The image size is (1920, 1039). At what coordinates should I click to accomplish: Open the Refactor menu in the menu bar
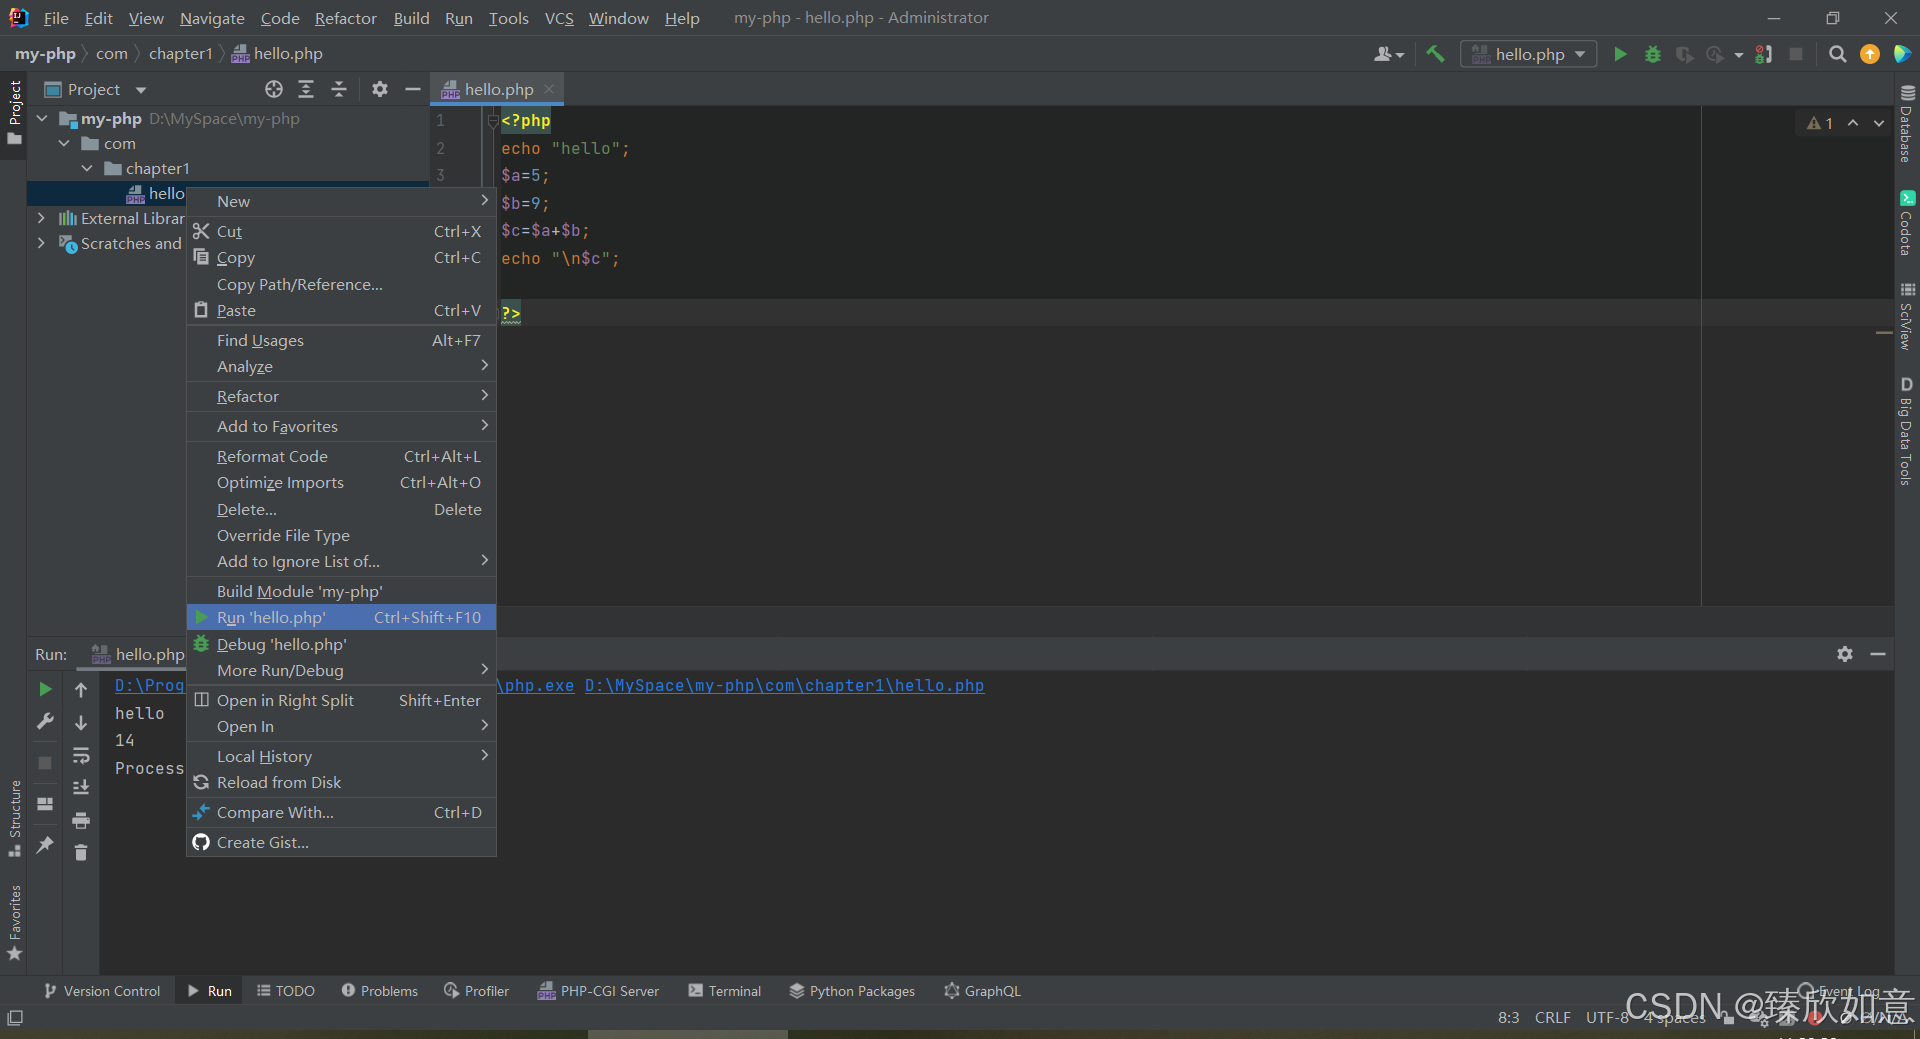point(345,18)
